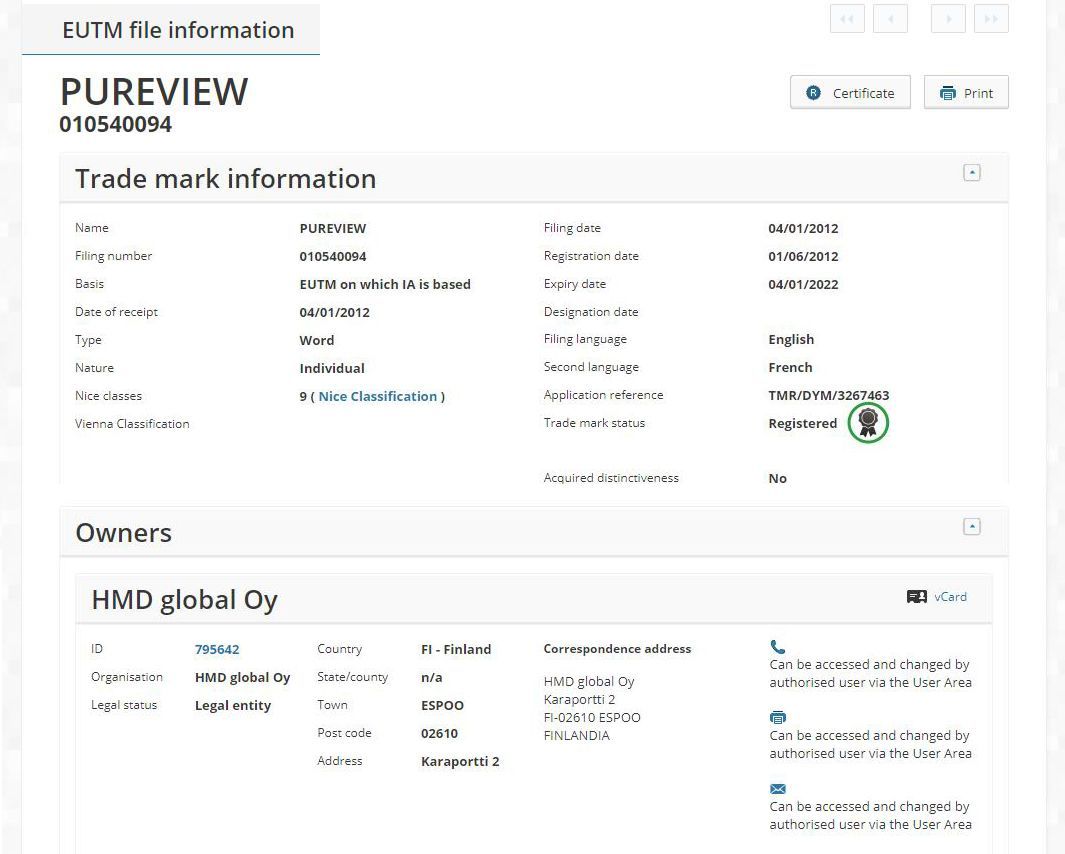Click the Registered status ribbon badge
The height and width of the screenshot is (854, 1065).
(868, 423)
